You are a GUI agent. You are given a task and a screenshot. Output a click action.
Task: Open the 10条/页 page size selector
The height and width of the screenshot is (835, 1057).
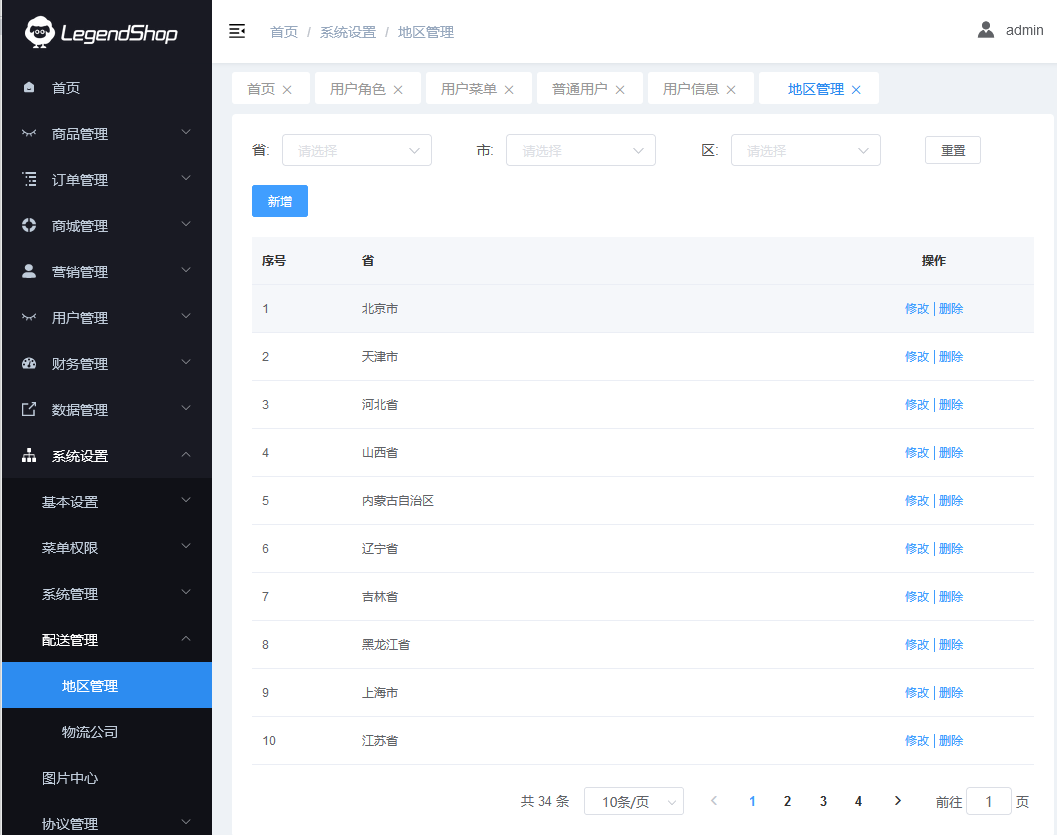click(x=633, y=802)
